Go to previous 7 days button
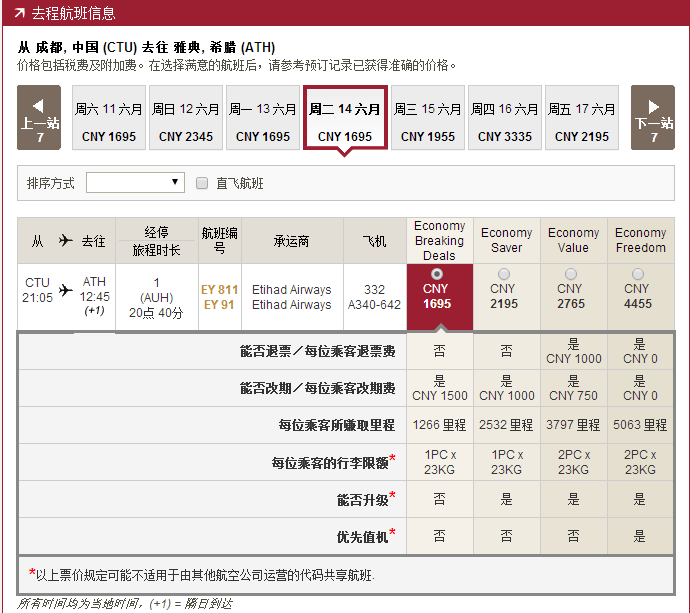 39,117
